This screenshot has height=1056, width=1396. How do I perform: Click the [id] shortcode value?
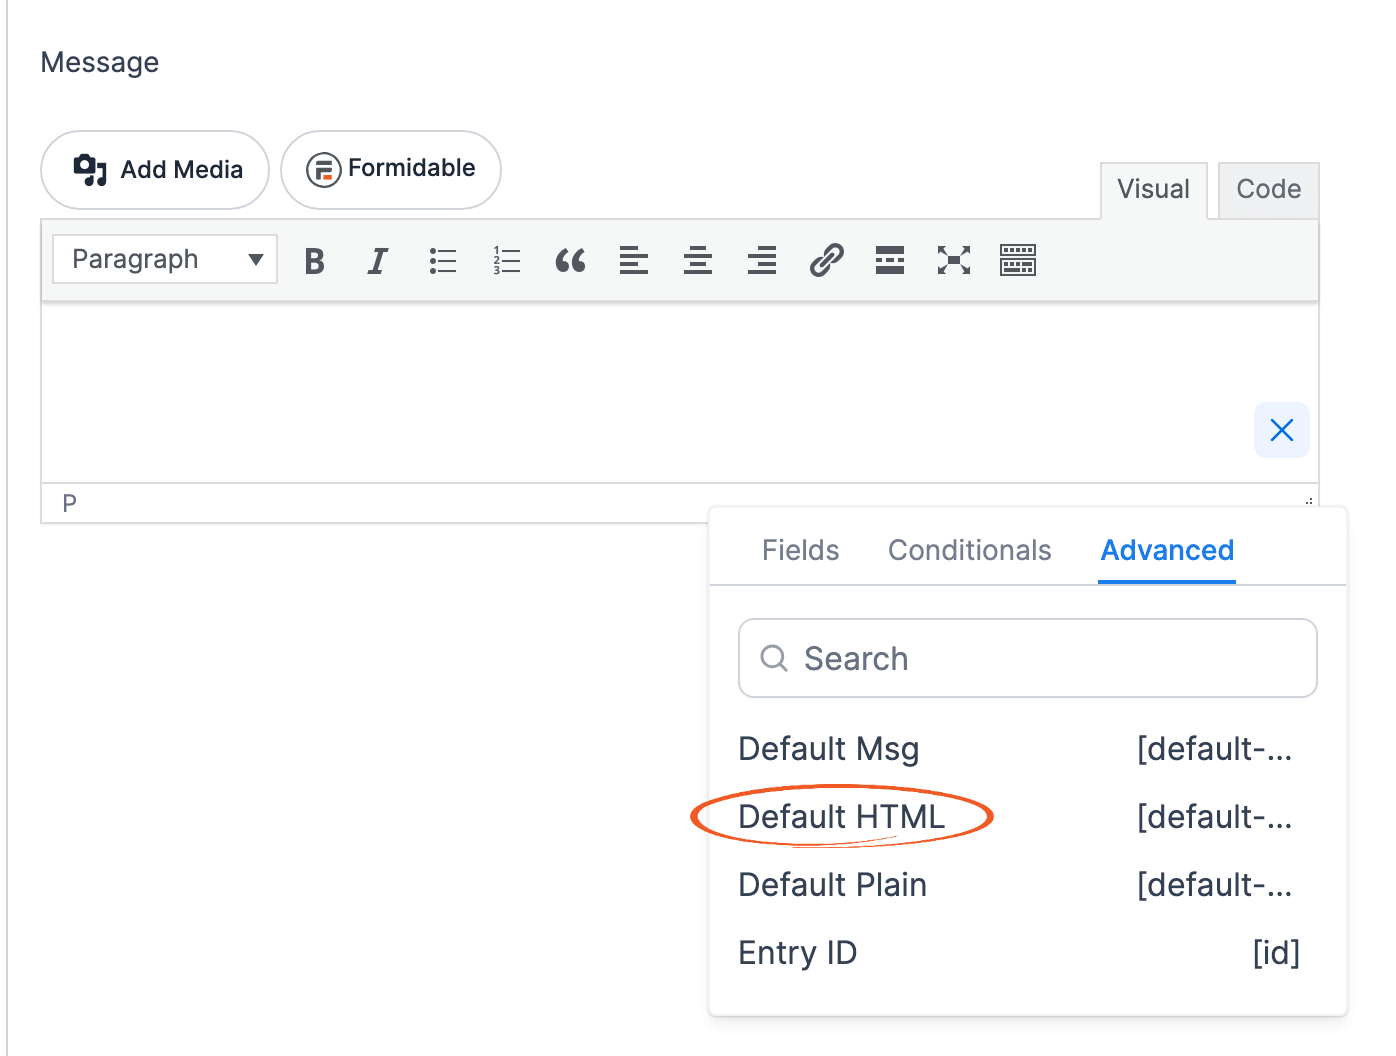pos(1277,953)
